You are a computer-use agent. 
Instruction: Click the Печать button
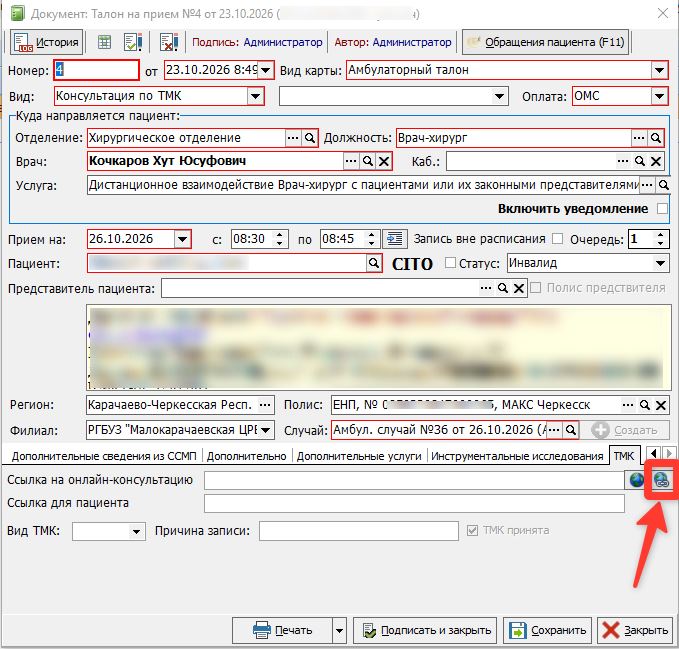[283, 630]
